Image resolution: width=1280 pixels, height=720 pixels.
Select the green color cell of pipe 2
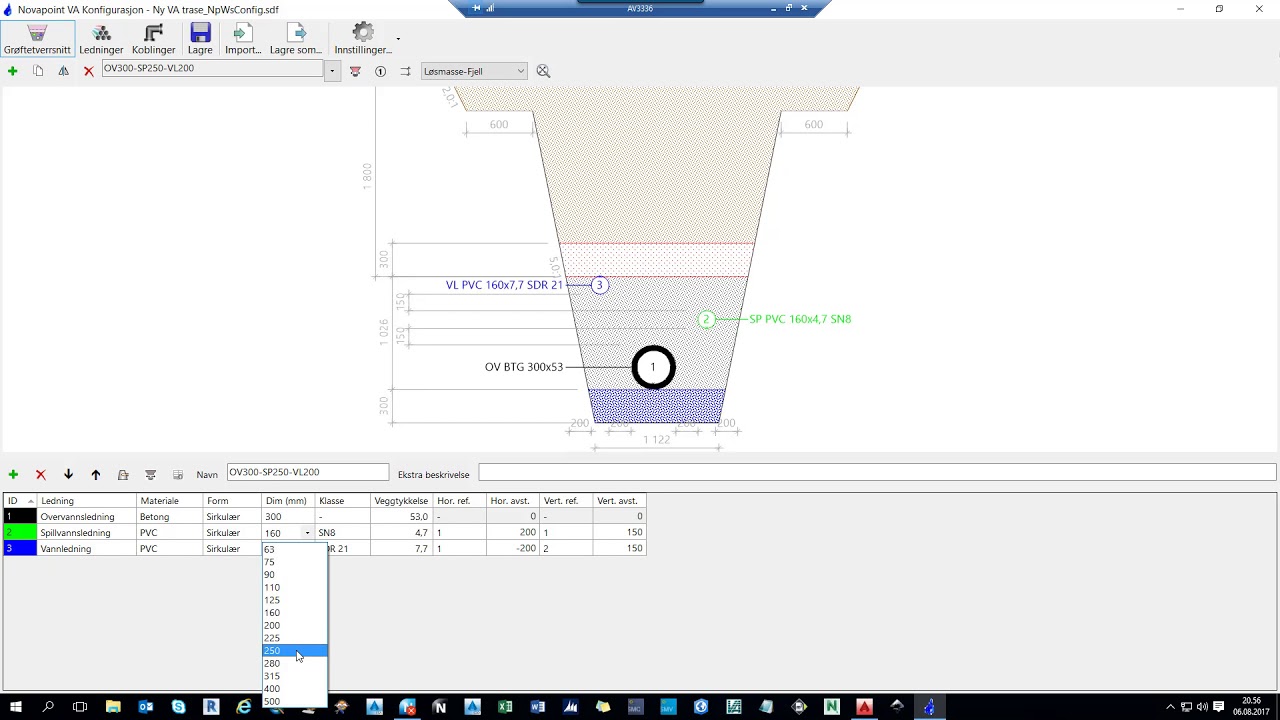(x=20, y=533)
